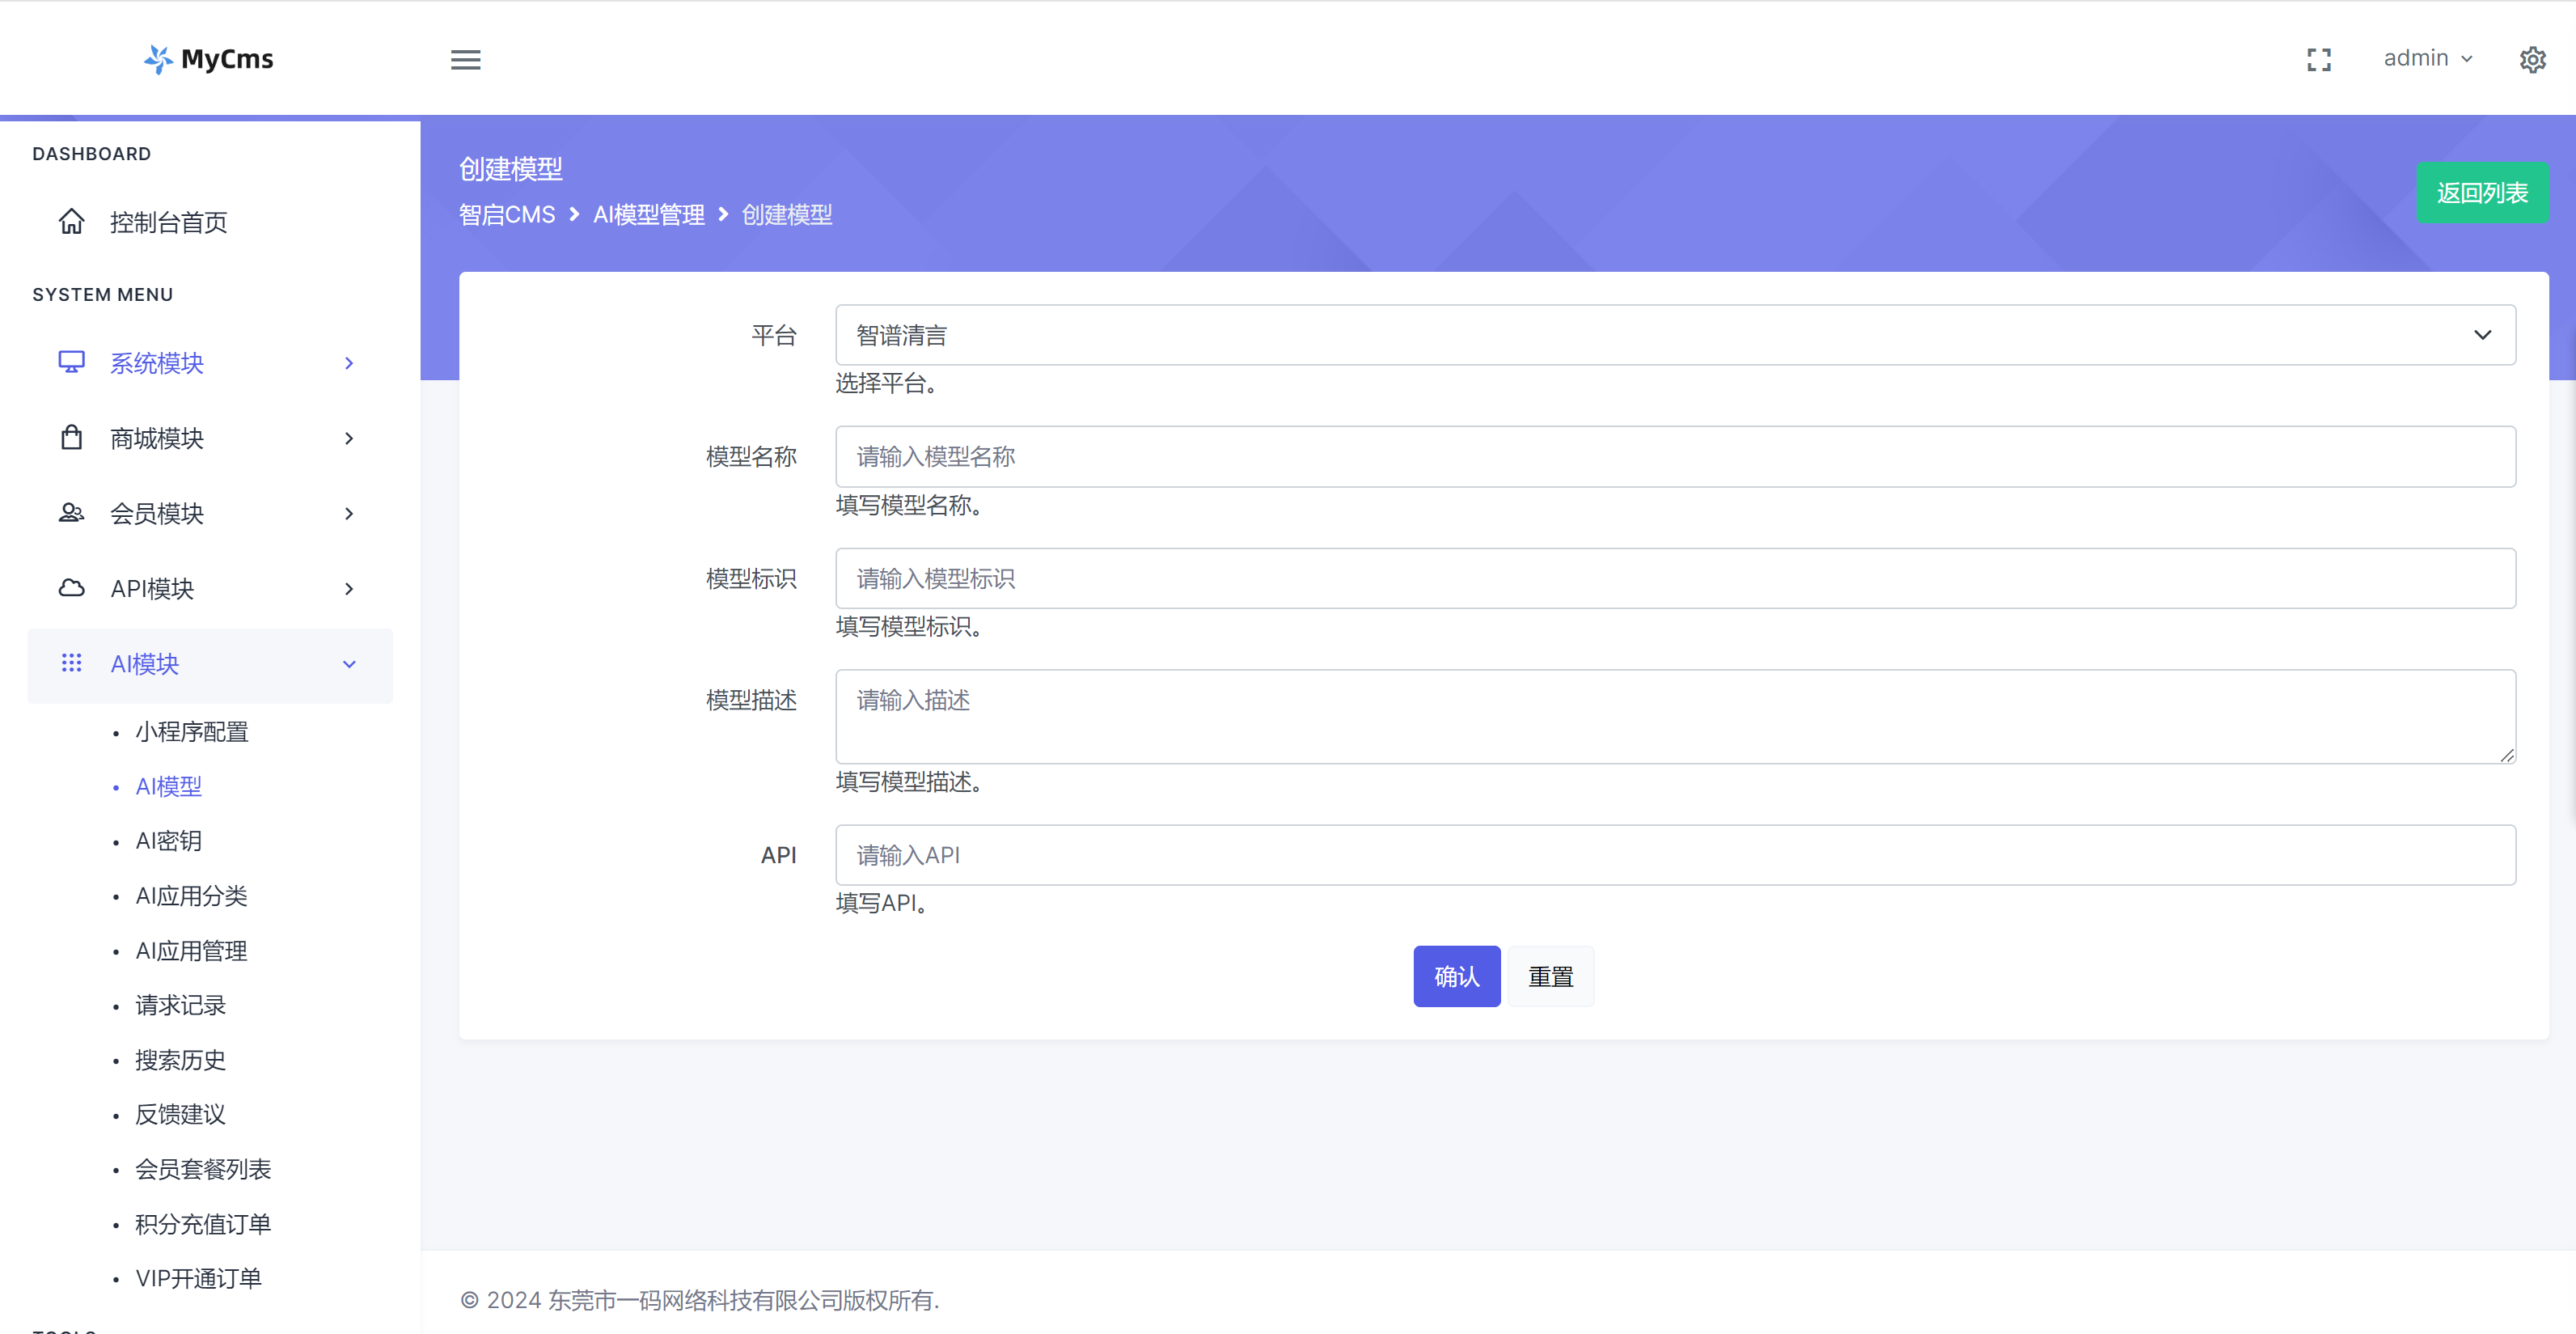Click the 填写模型标识。 hint text
The image size is (2576, 1334).
coord(909,627)
